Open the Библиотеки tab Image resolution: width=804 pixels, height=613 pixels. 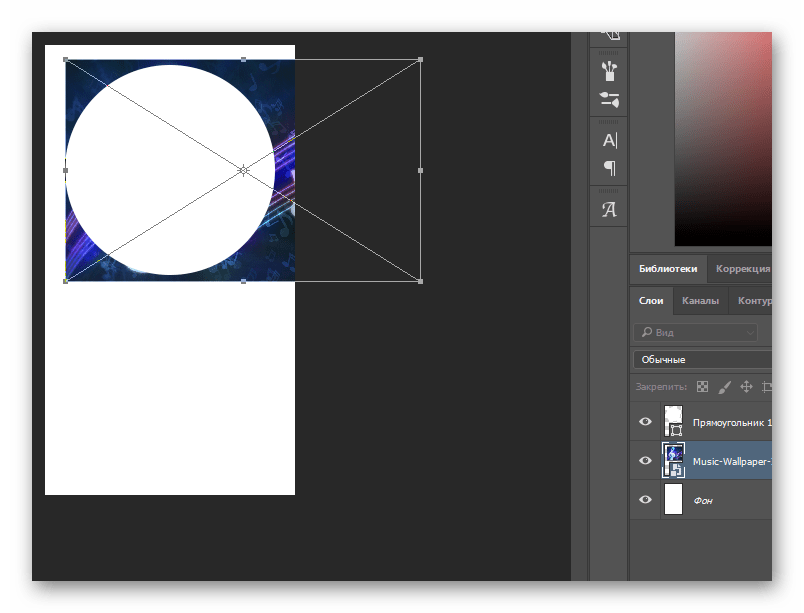(668, 269)
